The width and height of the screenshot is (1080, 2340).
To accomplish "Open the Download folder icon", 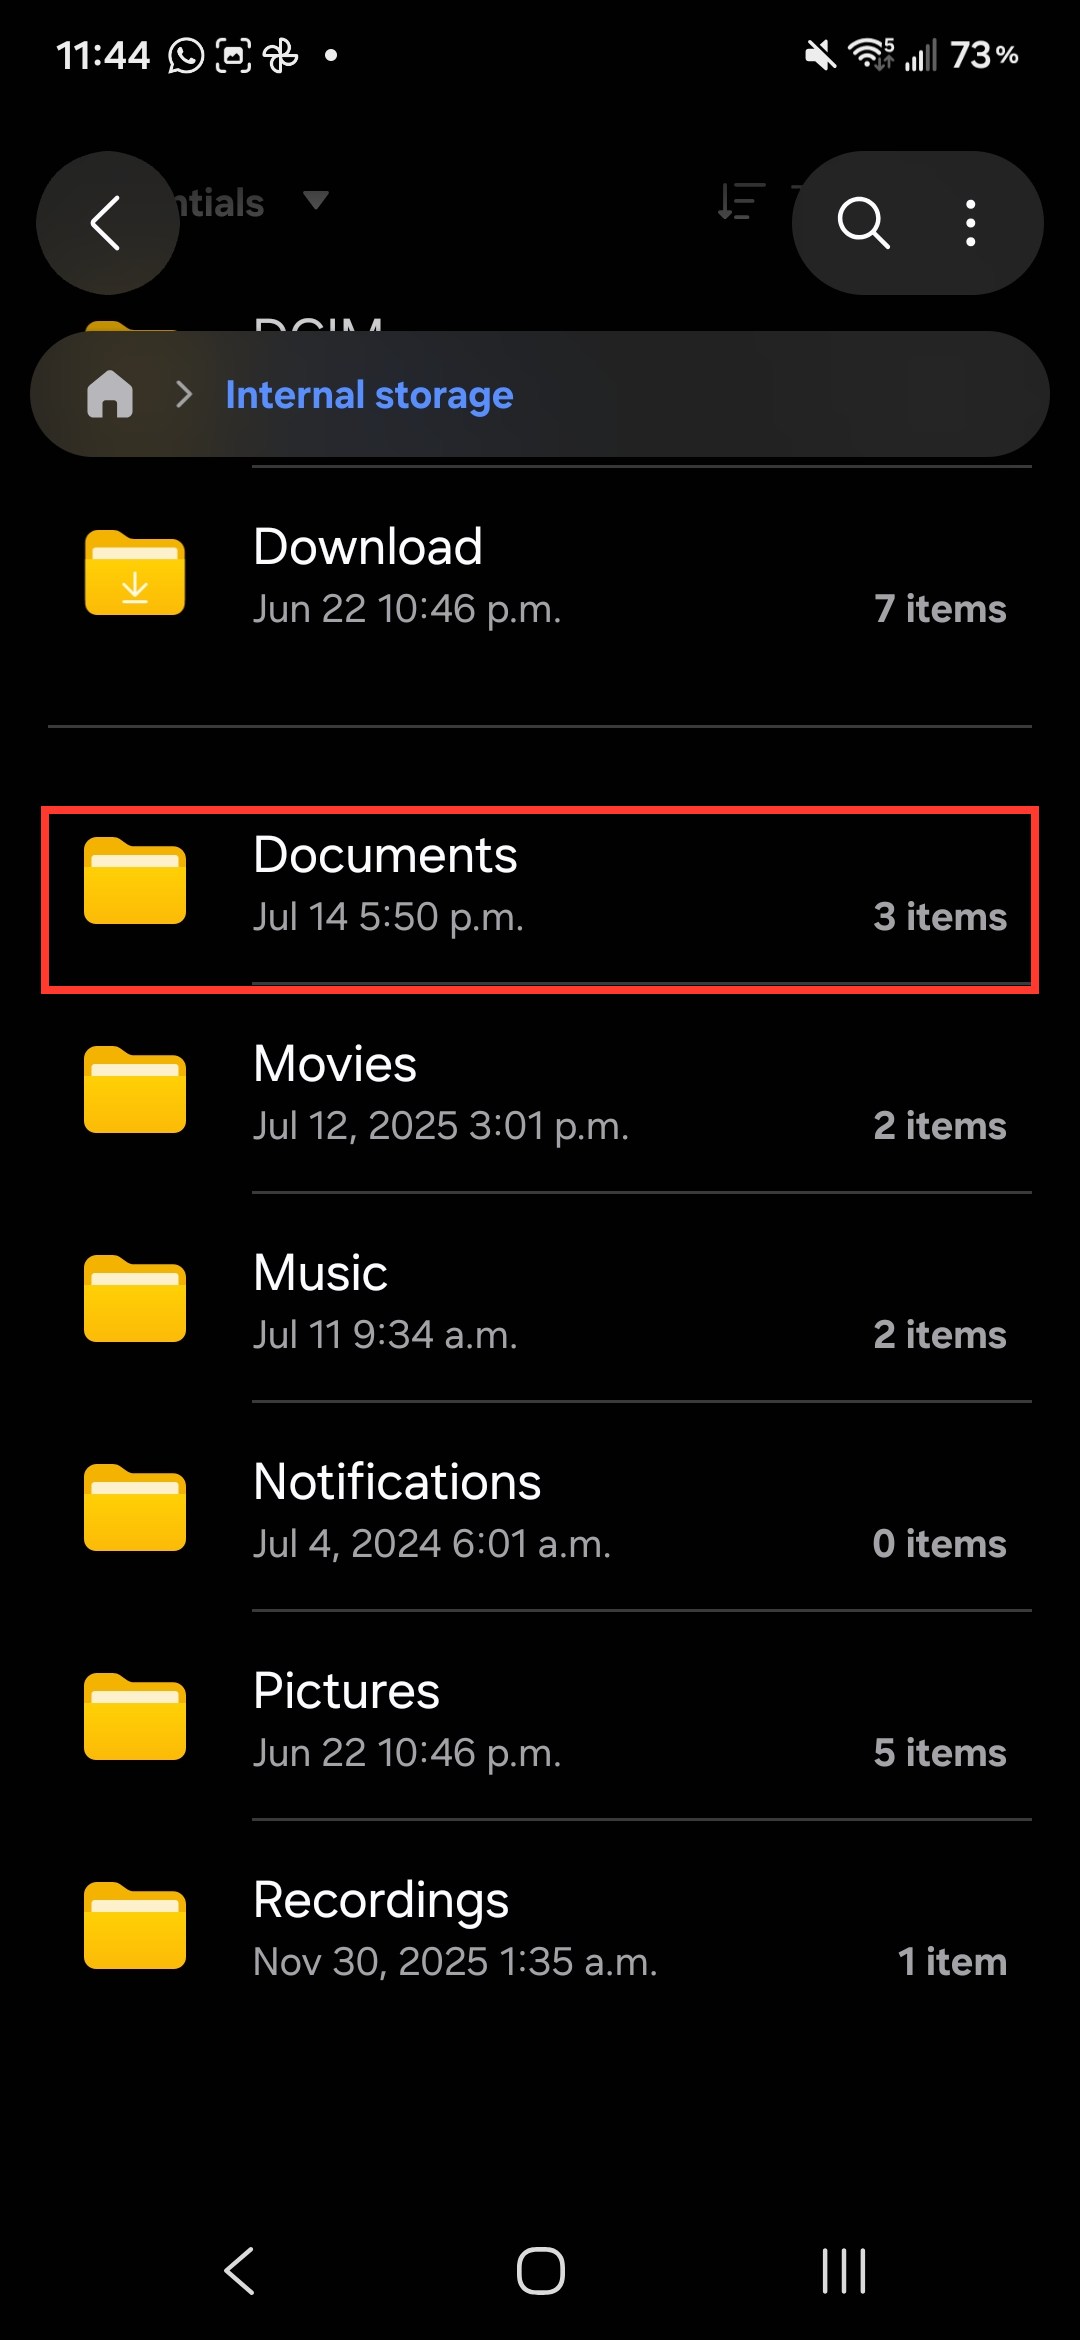I will coord(135,573).
